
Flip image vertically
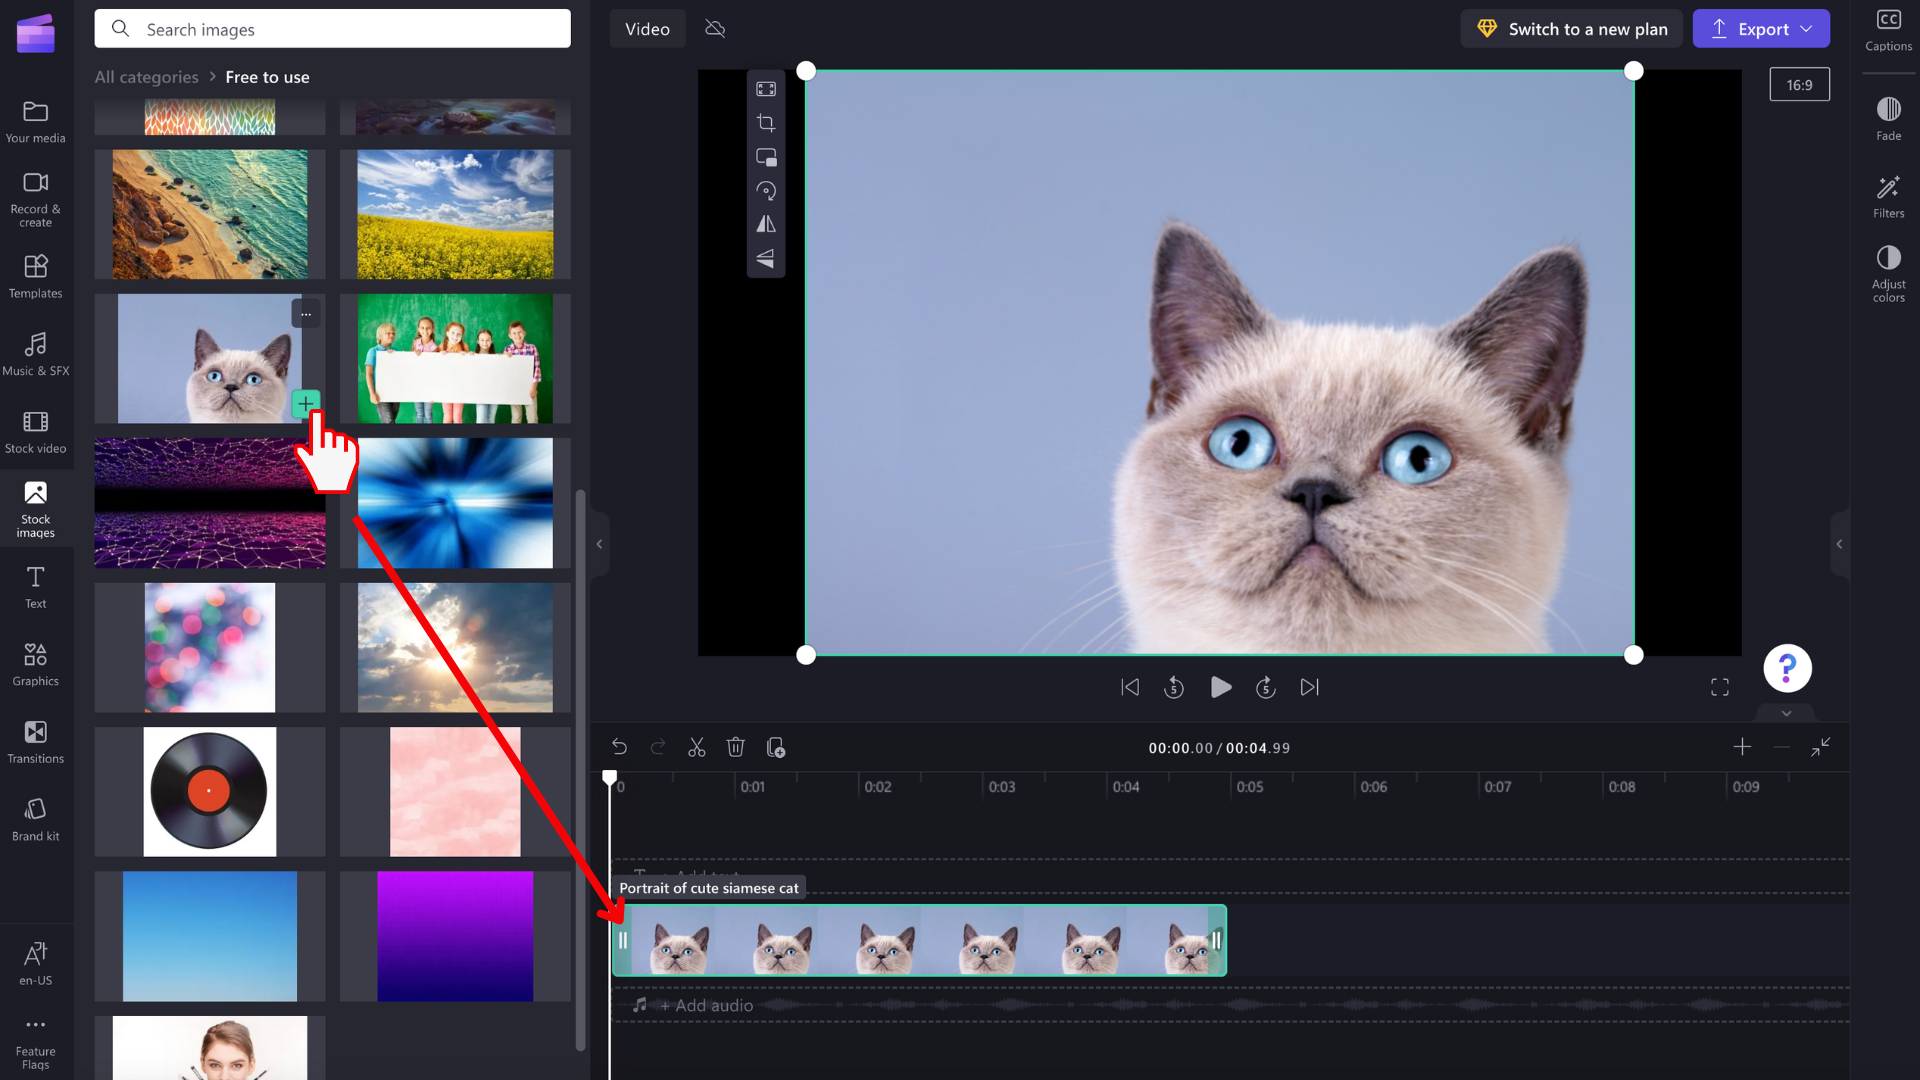(x=766, y=258)
